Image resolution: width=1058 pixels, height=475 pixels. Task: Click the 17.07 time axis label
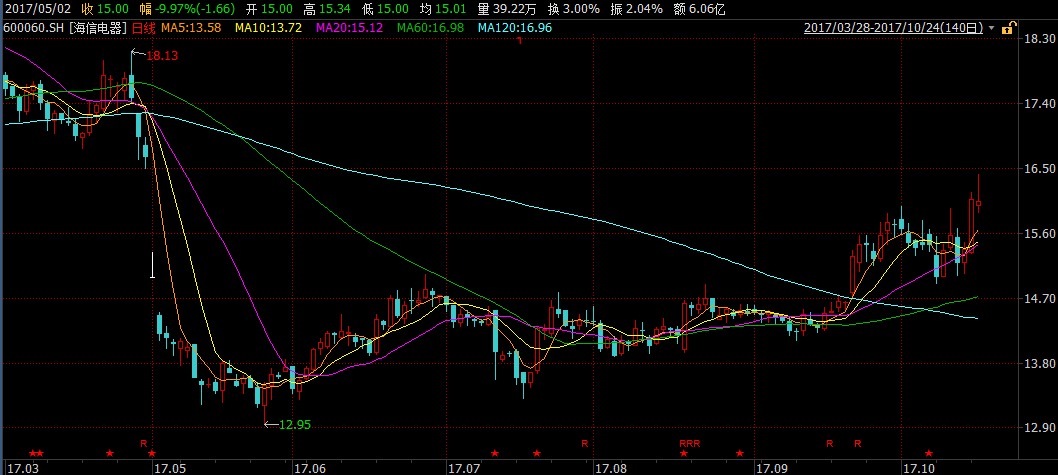tap(464, 467)
